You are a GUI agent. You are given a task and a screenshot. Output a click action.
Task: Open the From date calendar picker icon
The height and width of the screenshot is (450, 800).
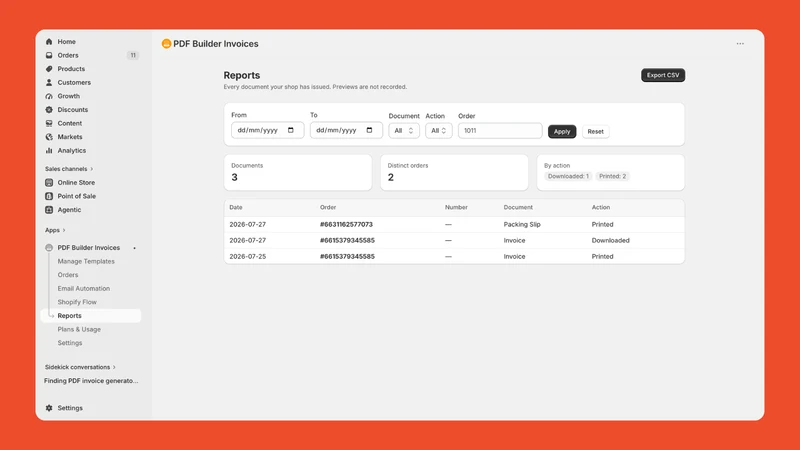tap(291, 130)
